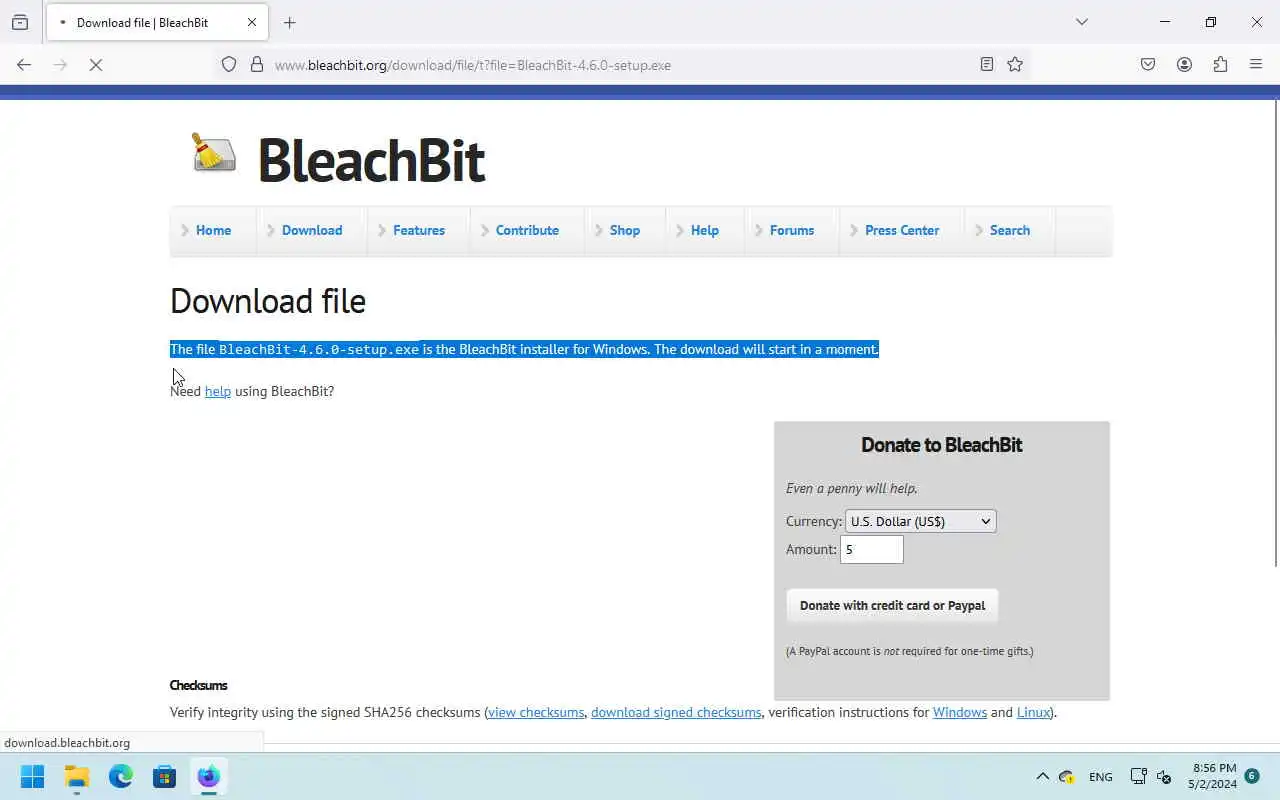Click the donation Amount input field
Viewport: 1280px width, 800px height.
[x=871, y=549]
